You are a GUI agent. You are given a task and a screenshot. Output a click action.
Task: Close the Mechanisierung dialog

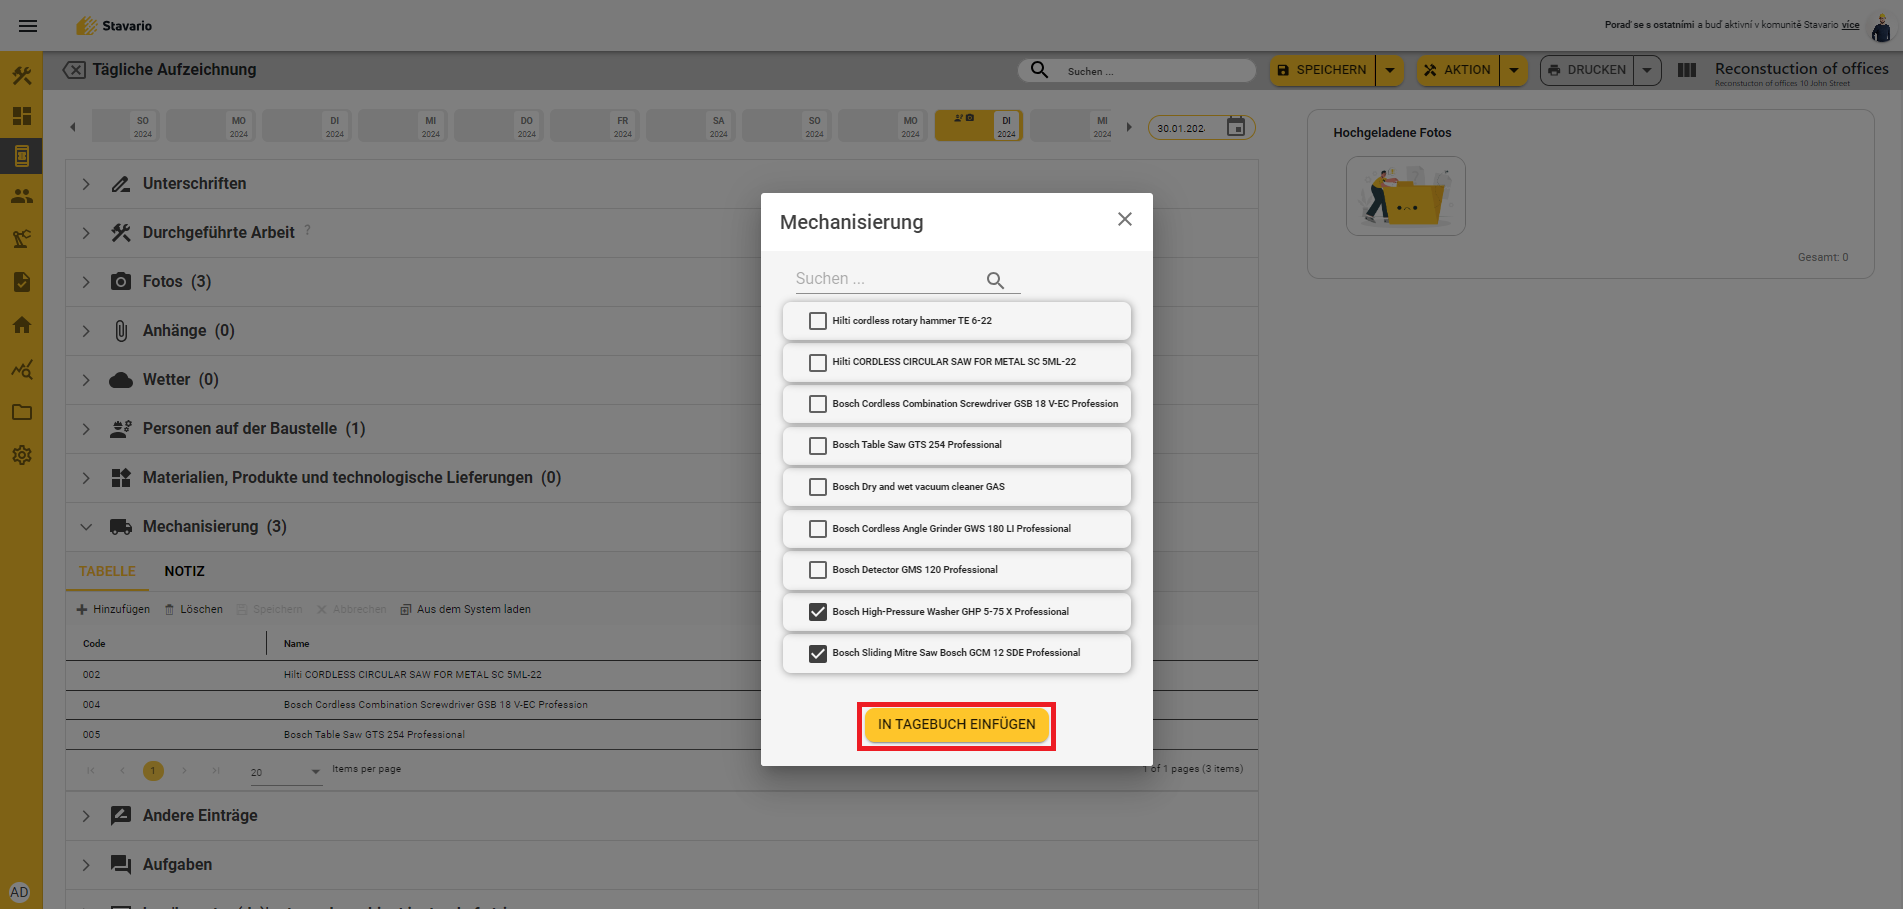pos(1125,219)
